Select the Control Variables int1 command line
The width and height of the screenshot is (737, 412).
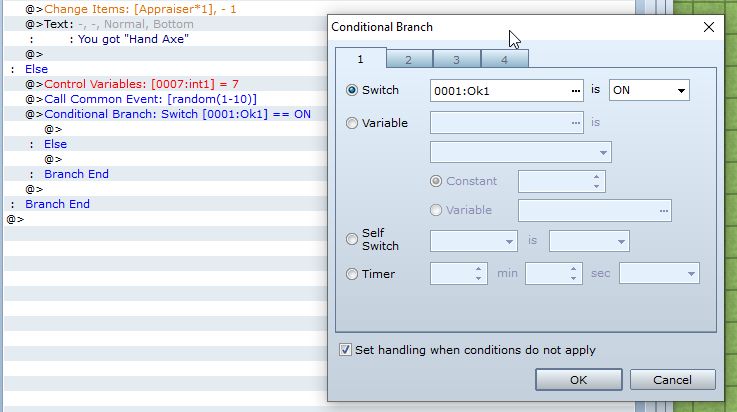[x=141, y=84]
